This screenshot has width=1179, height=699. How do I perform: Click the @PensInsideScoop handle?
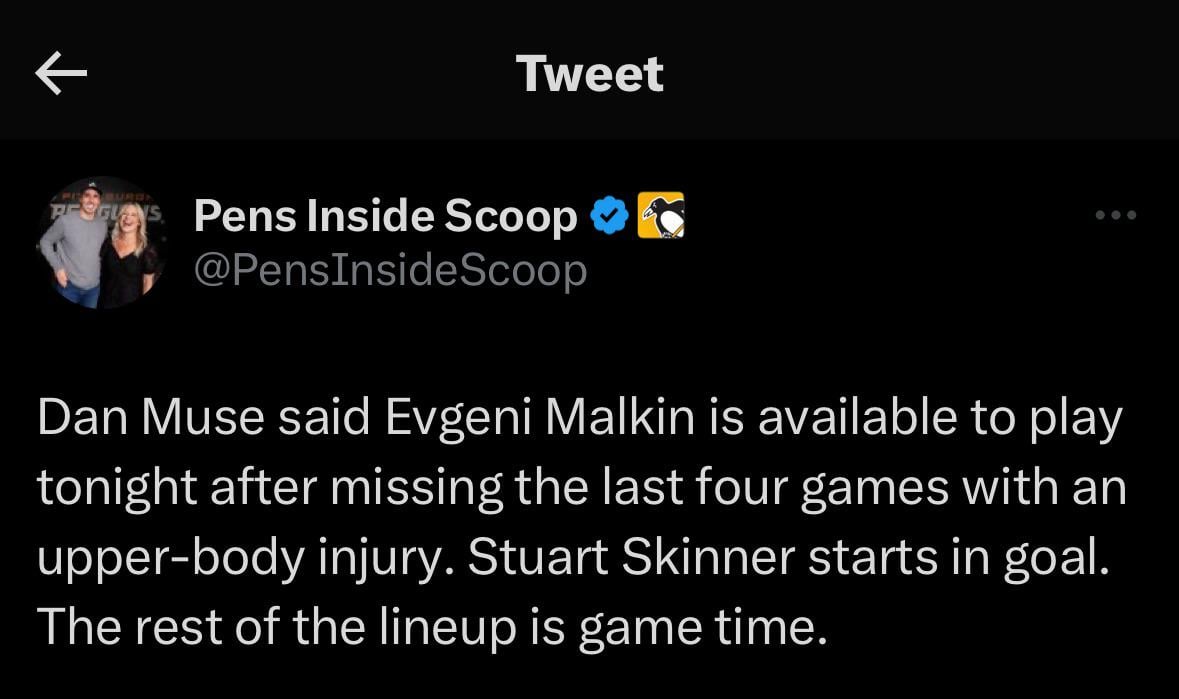coord(390,269)
